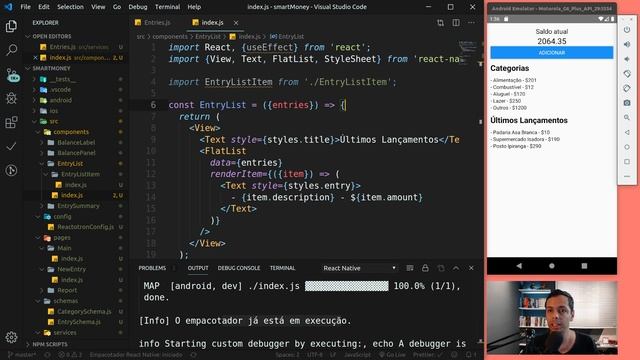Click components in the breadcrumb path
The width and height of the screenshot is (640, 360).
coord(170,37)
